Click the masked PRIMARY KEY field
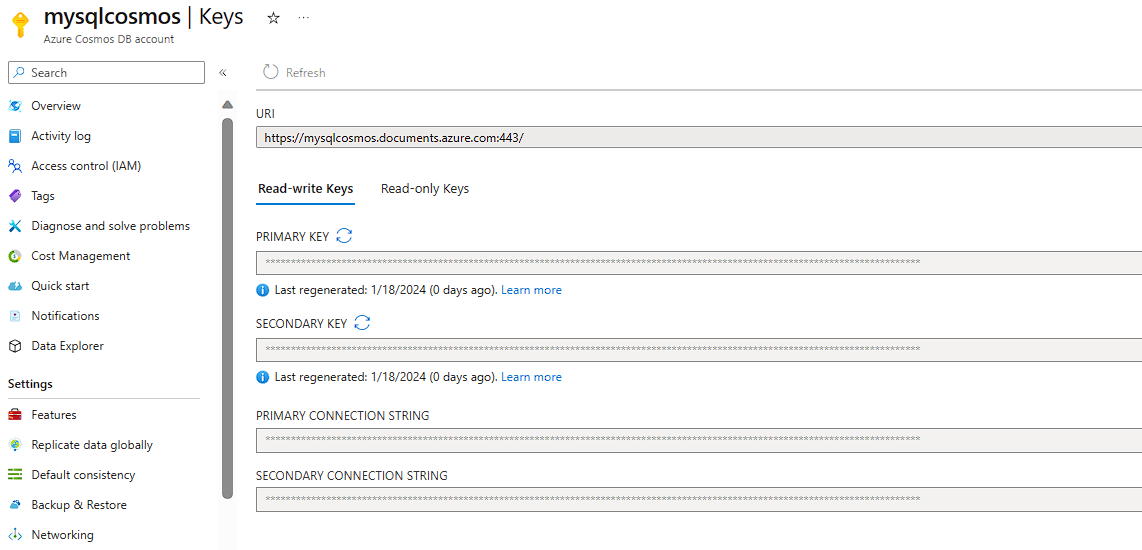The image size is (1142, 550). tap(699, 263)
